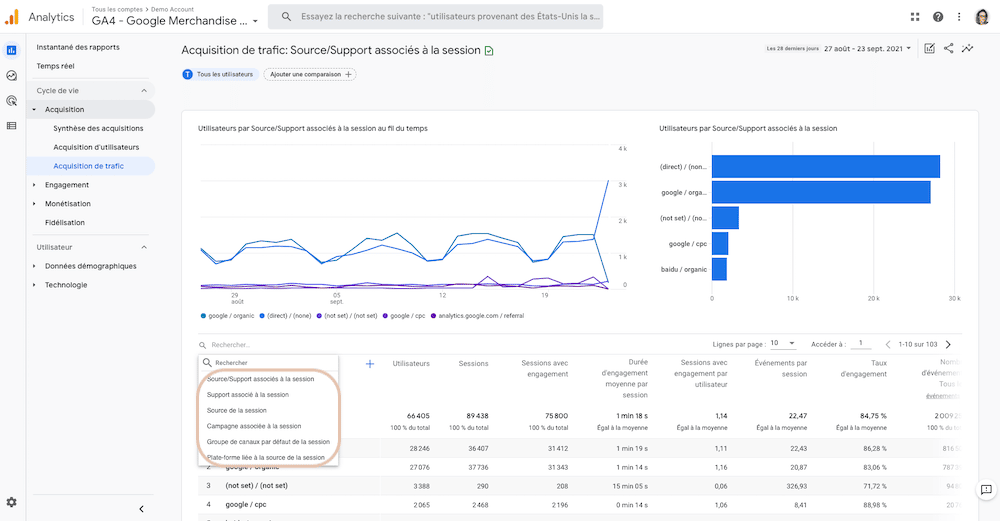This screenshot has width=1000, height=521.
Task: Go to the next page of table rows
Action: point(948,344)
